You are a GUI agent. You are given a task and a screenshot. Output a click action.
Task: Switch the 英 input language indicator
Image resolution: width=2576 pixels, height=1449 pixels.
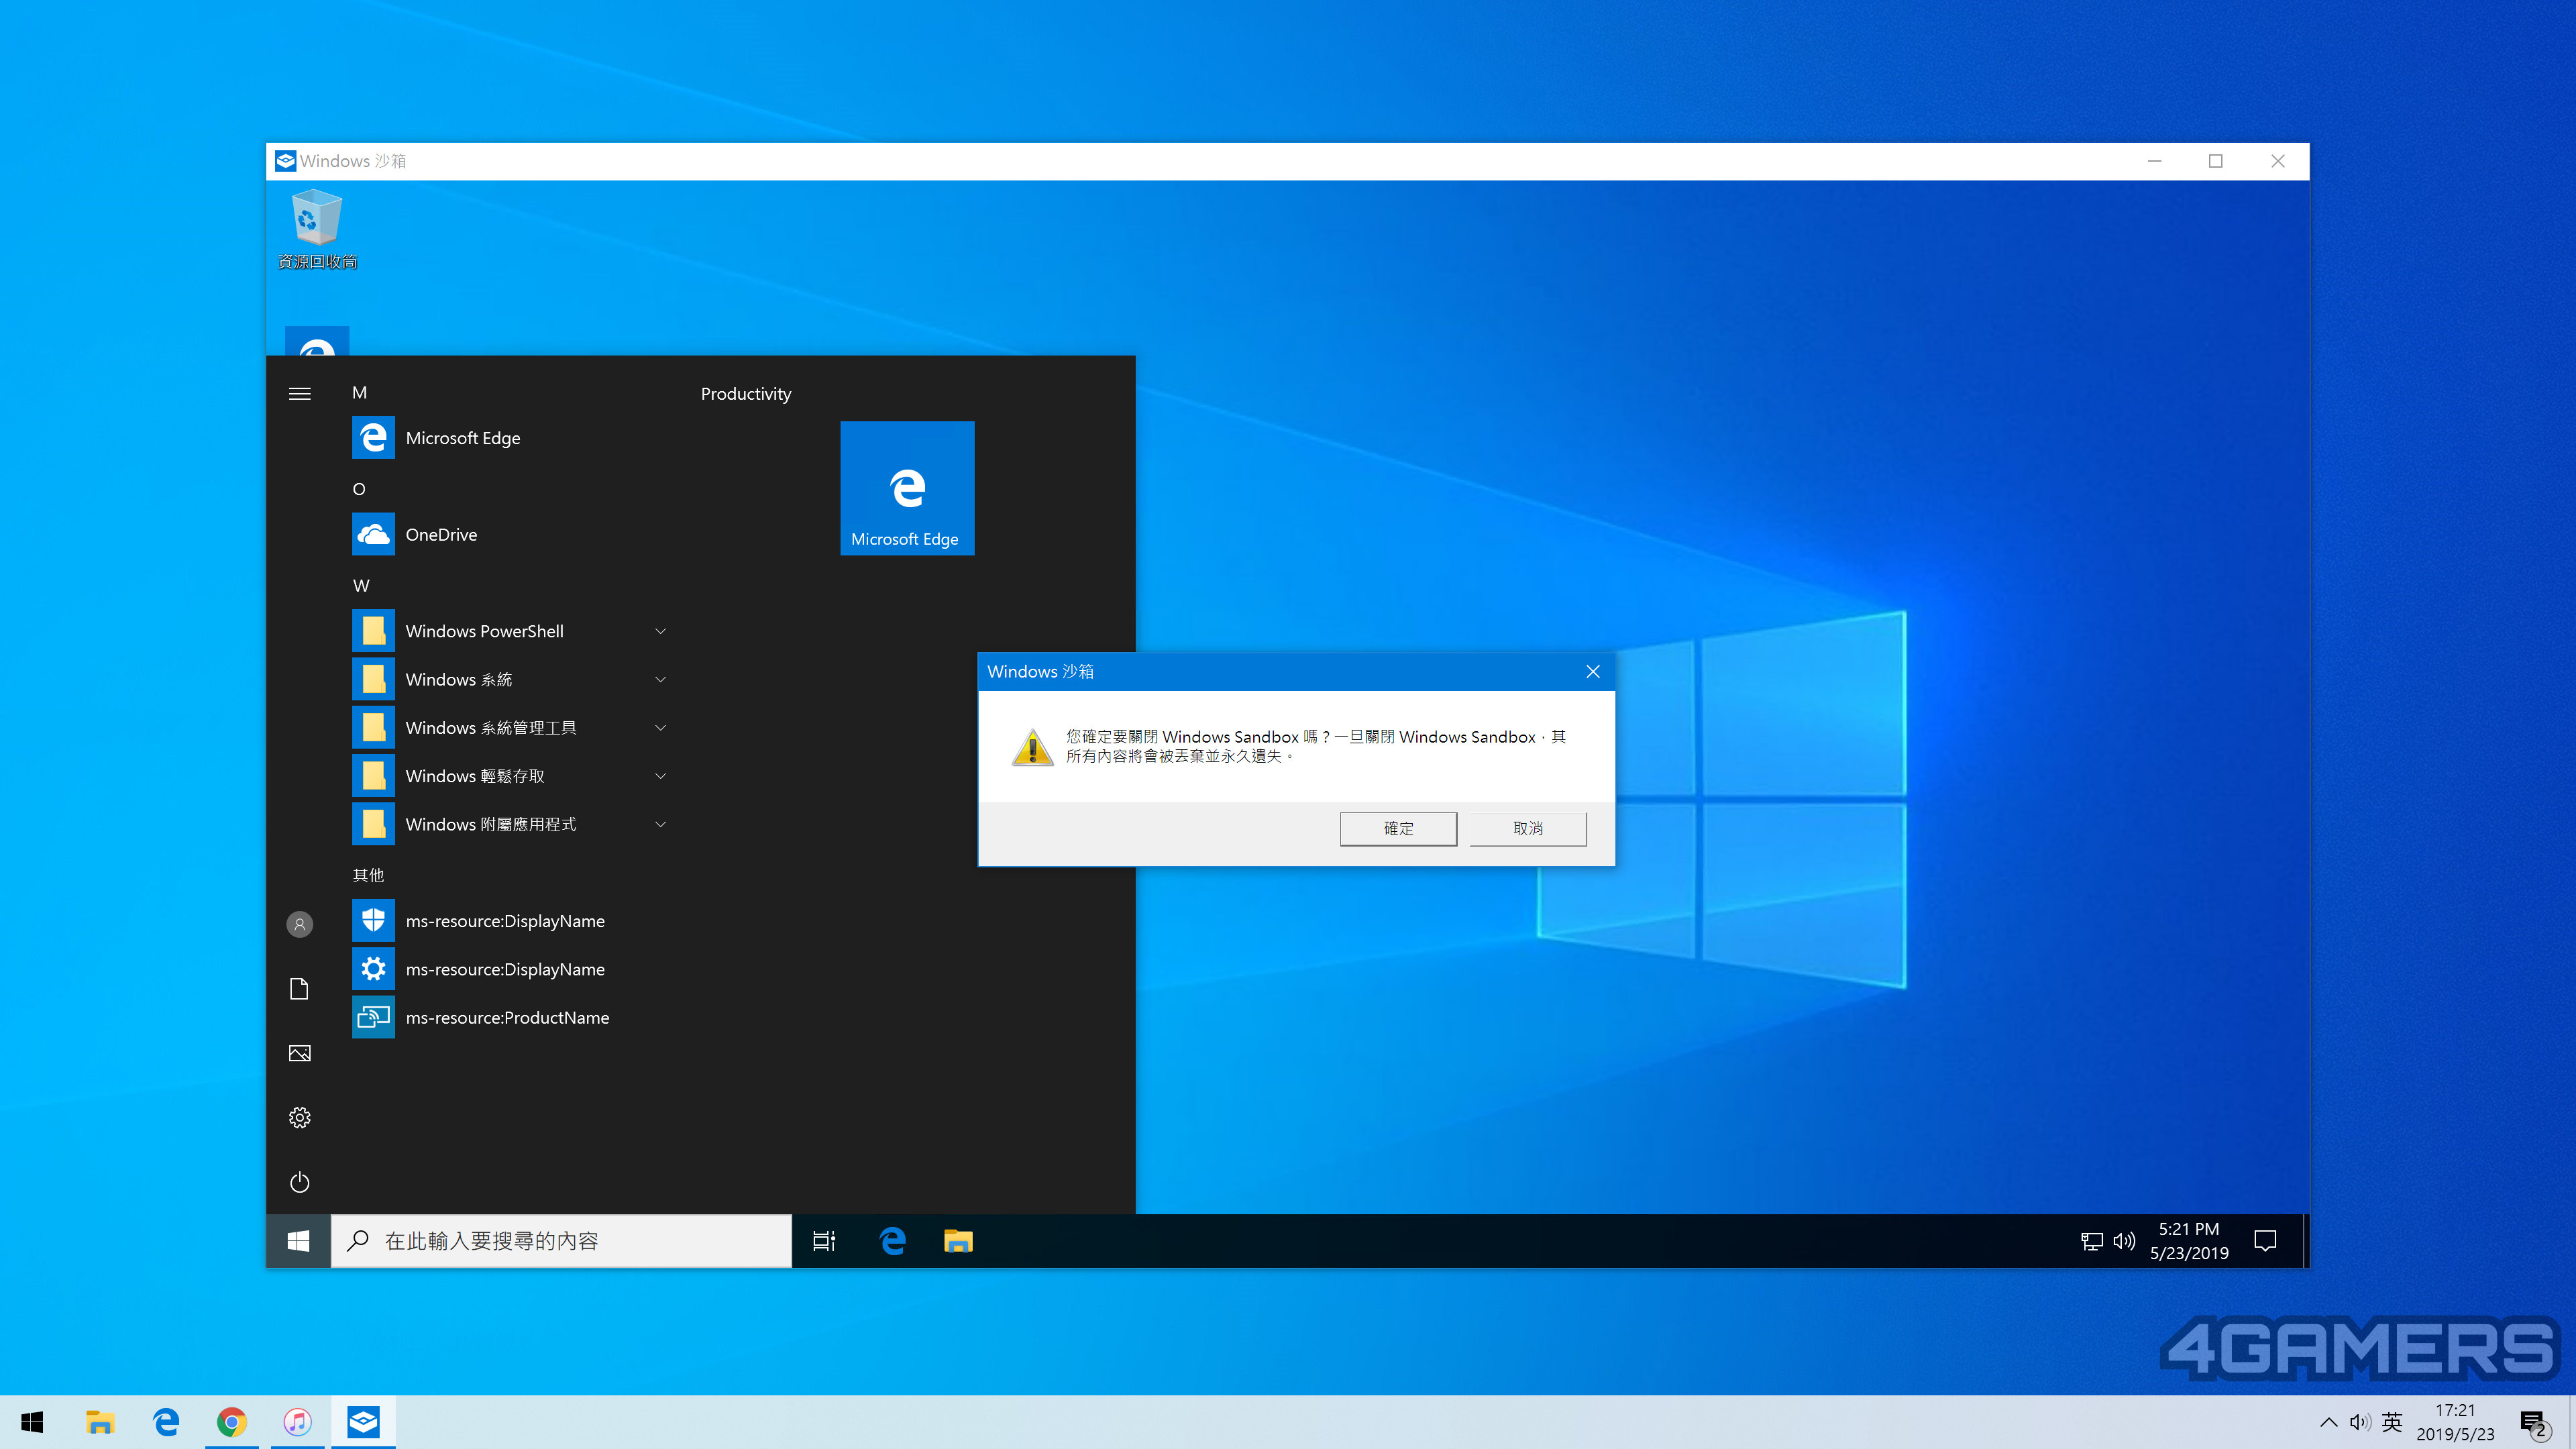(2392, 1422)
